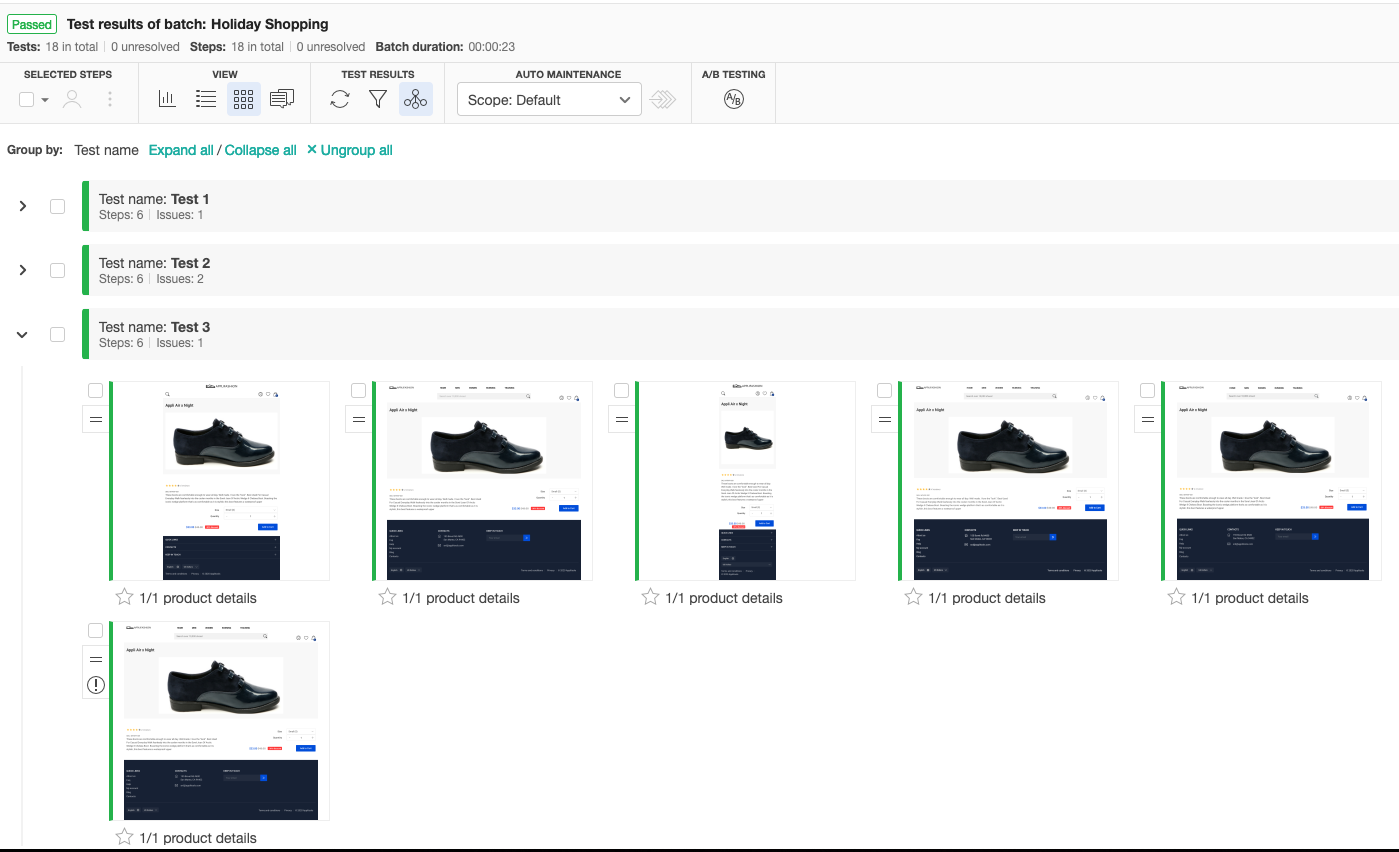The image size is (1399, 852).
Task: Select the checkbox of the step with issue marker
Action: click(95, 630)
